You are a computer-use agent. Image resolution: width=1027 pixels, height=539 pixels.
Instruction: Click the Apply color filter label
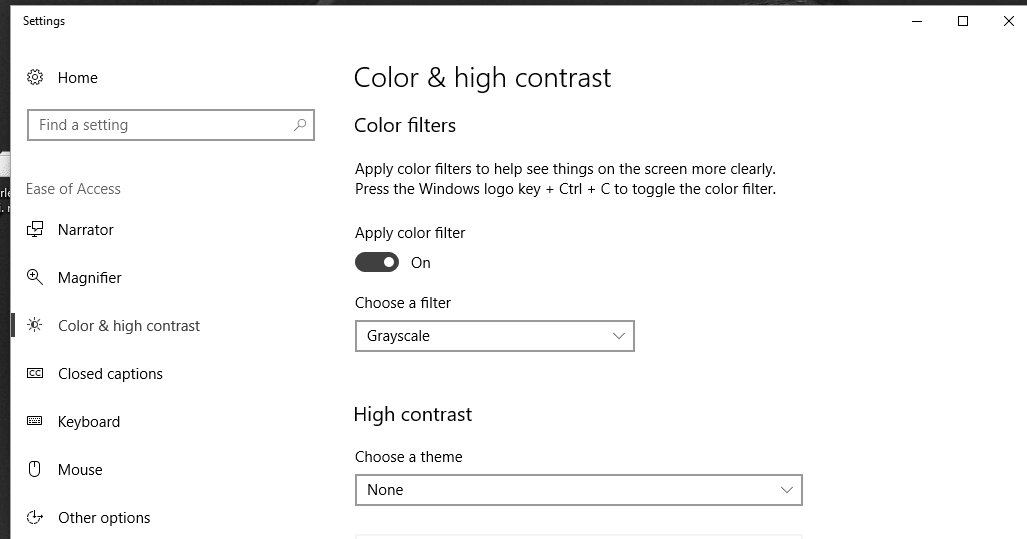pyautogui.click(x=410, y=233)
